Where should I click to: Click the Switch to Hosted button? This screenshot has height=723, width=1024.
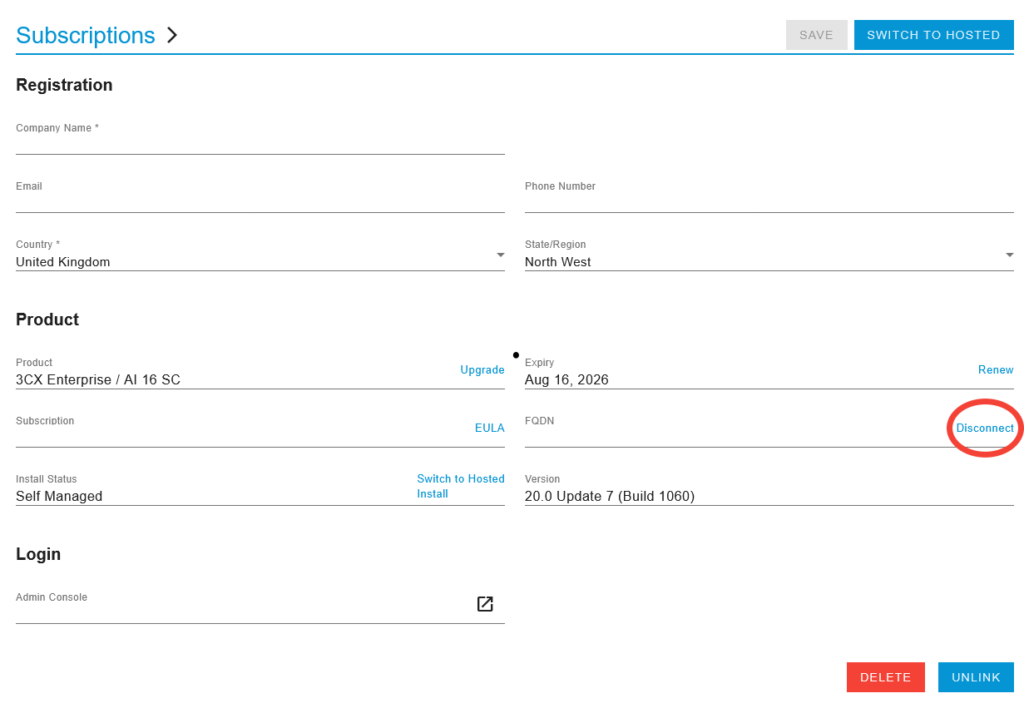coord(933,35)
